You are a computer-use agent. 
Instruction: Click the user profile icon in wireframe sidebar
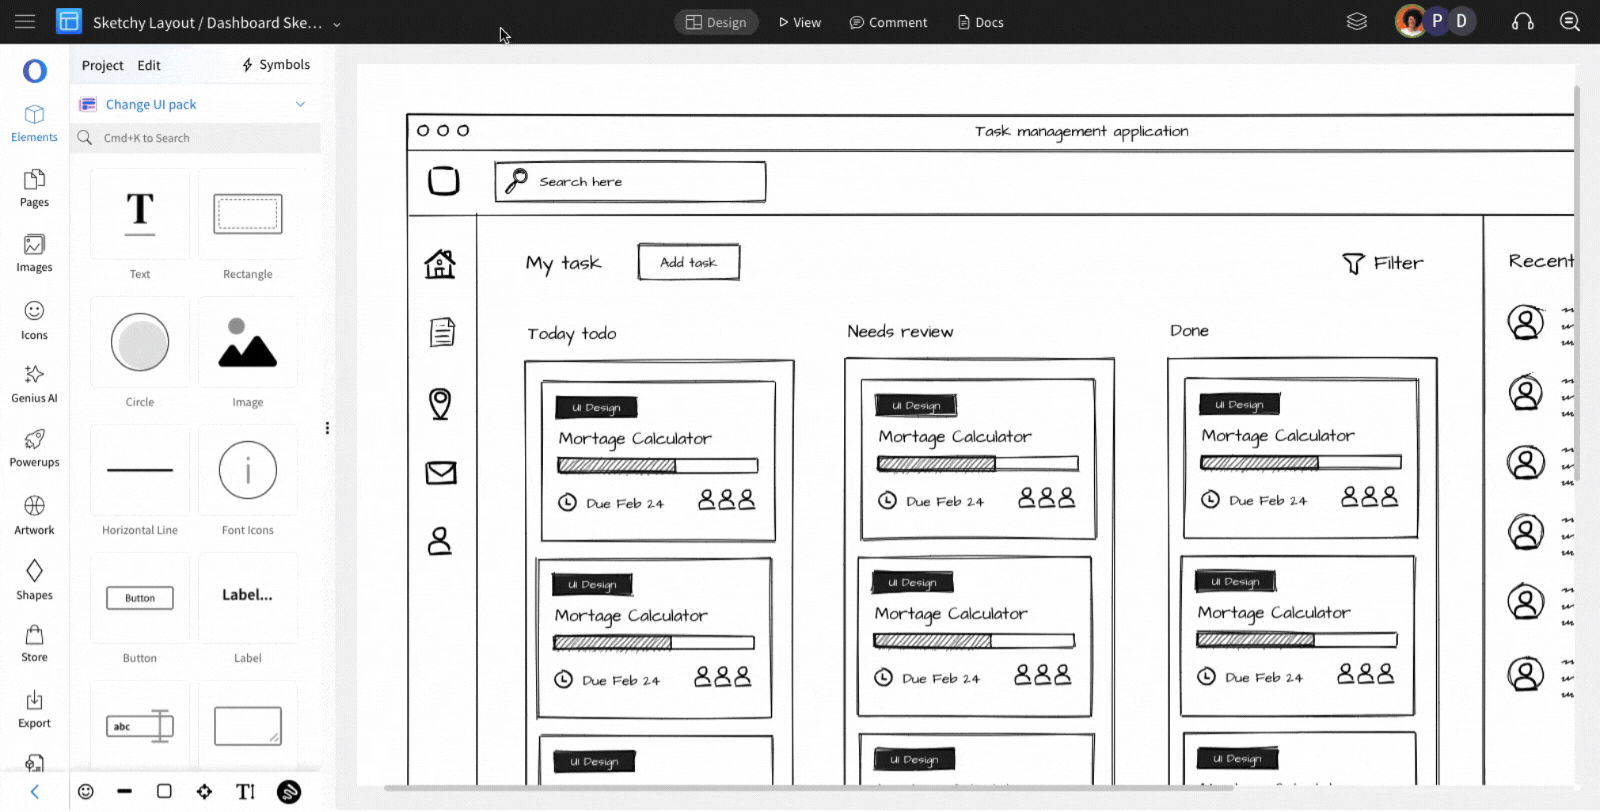click(x=439, y=541)
